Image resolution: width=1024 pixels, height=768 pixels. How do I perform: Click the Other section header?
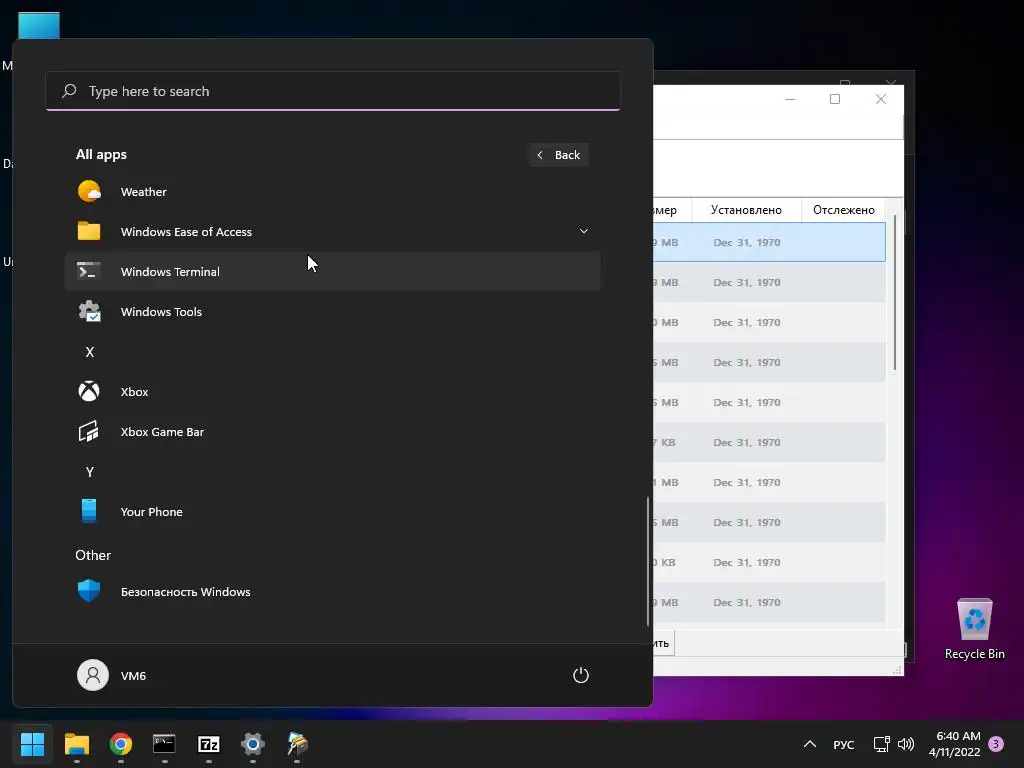93,555
